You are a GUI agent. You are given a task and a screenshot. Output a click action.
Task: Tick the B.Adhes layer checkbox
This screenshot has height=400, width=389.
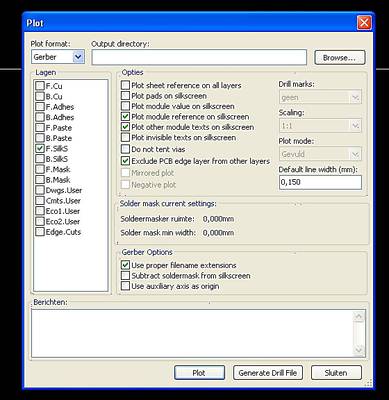tap(40, 117)
